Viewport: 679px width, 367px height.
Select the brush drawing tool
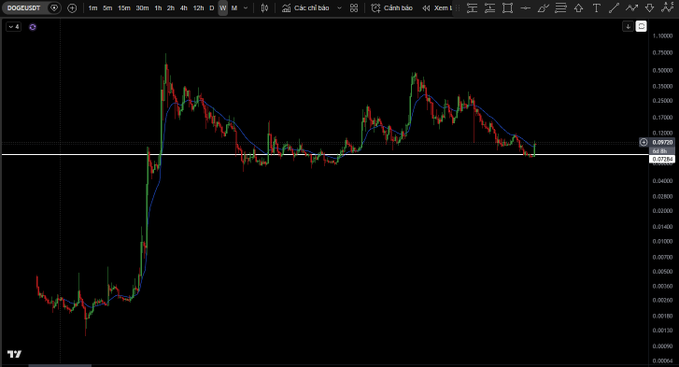point(543,8)
